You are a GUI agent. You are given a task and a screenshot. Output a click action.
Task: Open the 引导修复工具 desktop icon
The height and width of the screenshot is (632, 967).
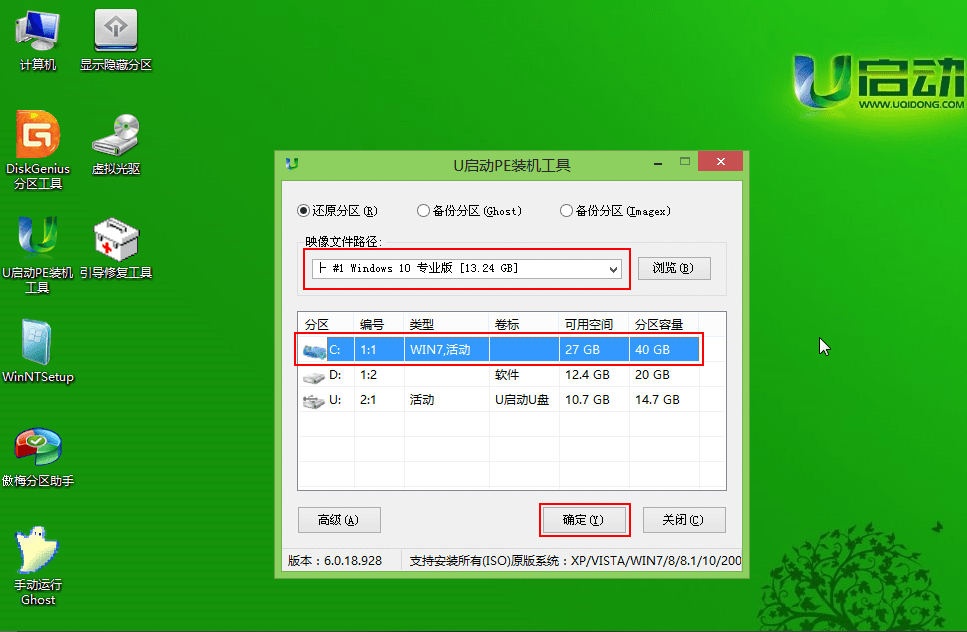115,248
